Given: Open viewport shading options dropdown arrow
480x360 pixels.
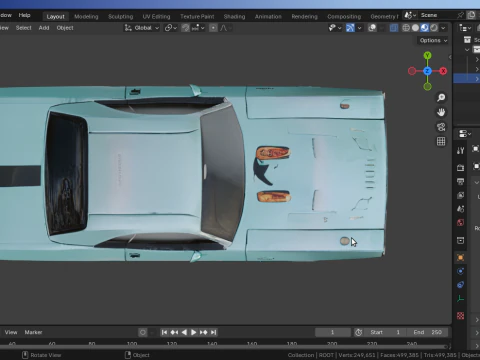Looking at the screenshot, I should point(443,28).
